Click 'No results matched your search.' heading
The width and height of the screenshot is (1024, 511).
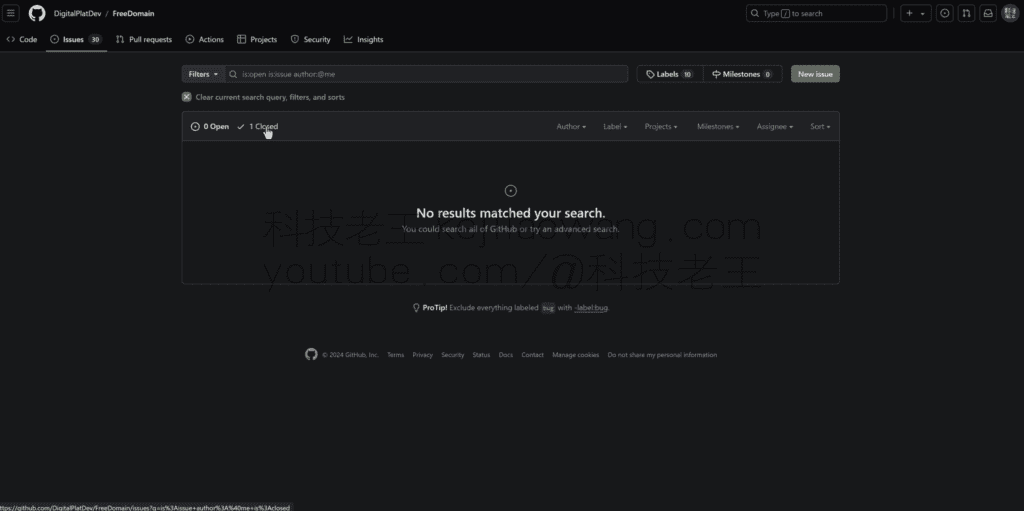pos(511,213)
